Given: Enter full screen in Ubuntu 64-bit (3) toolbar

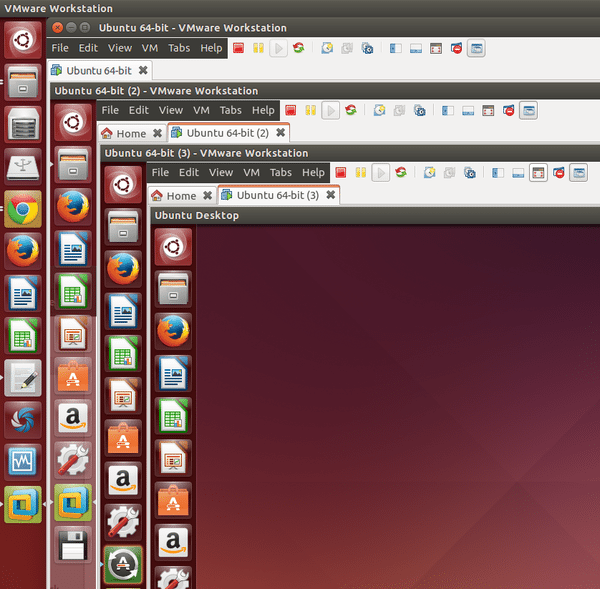Looking at the screenshot, I should (538, 173).
